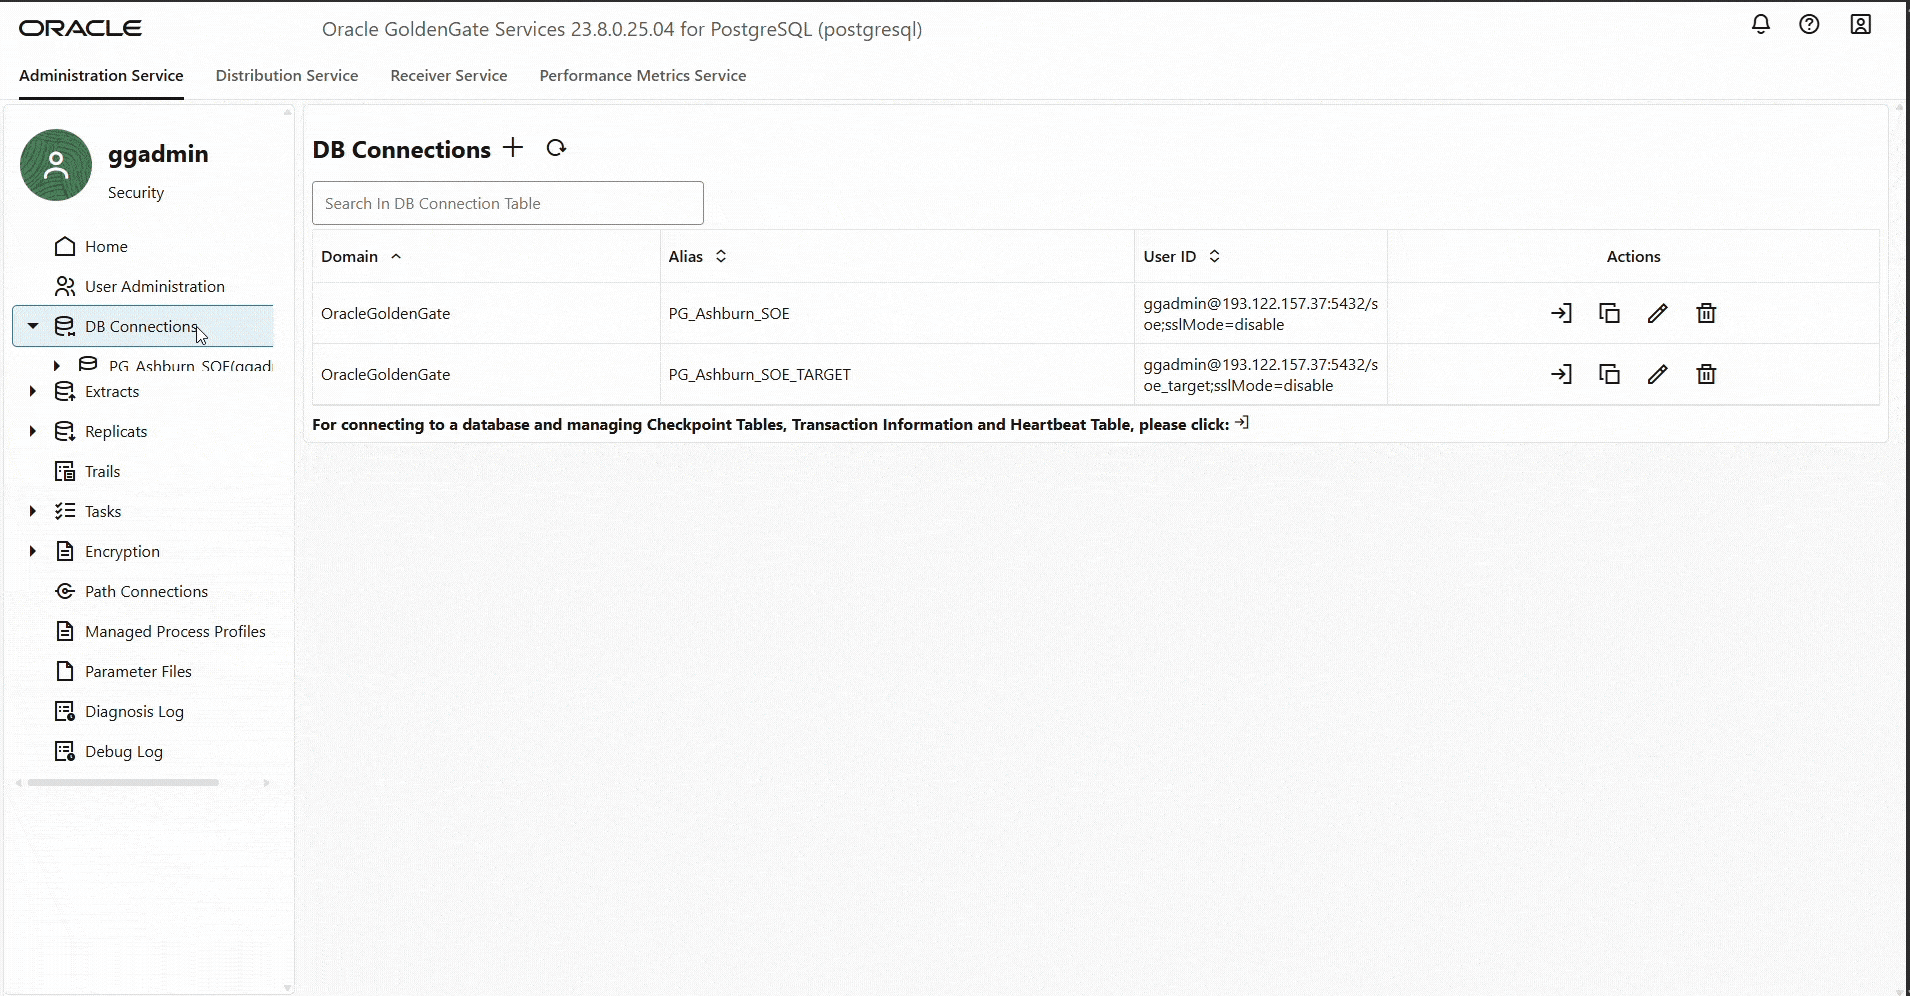This screenshot has height=996, width=1910.
Task: Open Managed Process Profiles in the sidebar
Action: [175, 631]
